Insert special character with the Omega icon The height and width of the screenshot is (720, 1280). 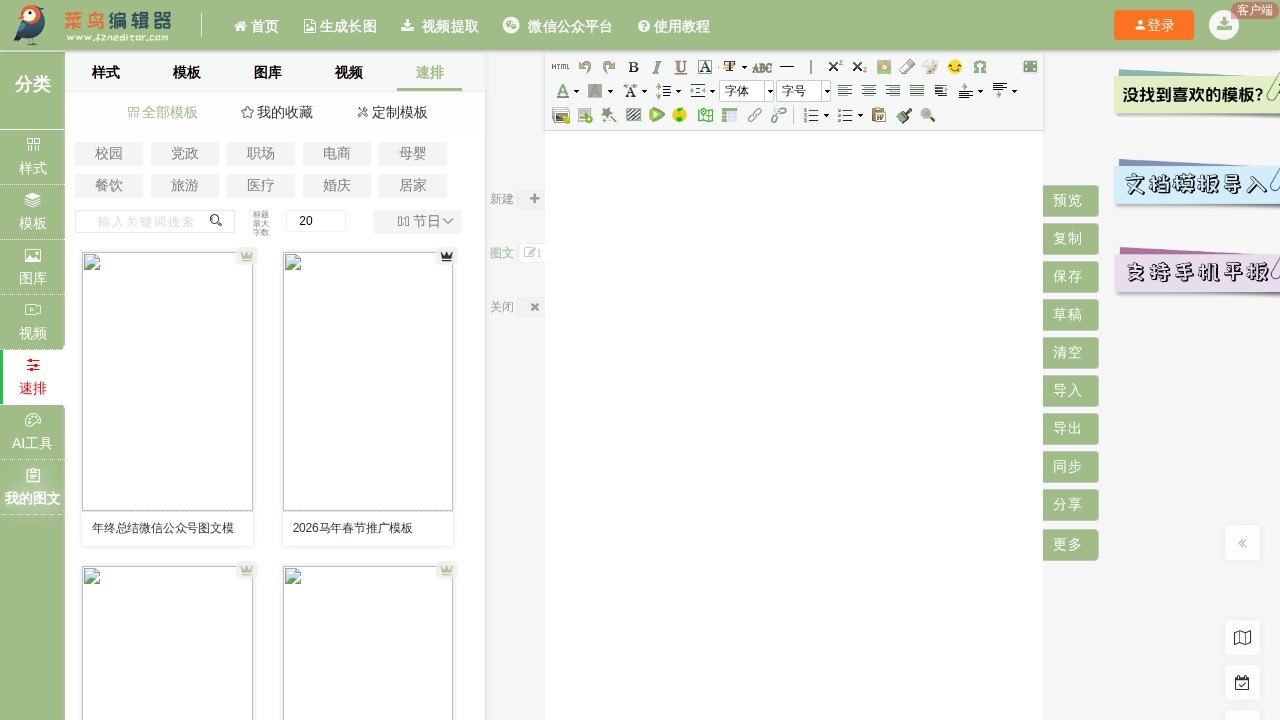(x=980, y=67)
